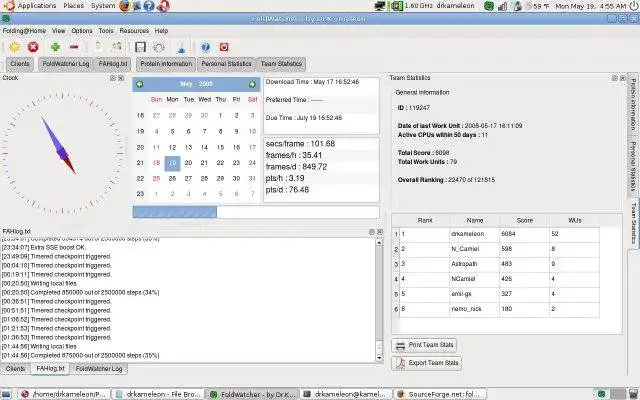This screenshot has height=400, width=640.
Task: Open the Places menu in top panel
Action: pyautogui.click(x=73, y=6)
